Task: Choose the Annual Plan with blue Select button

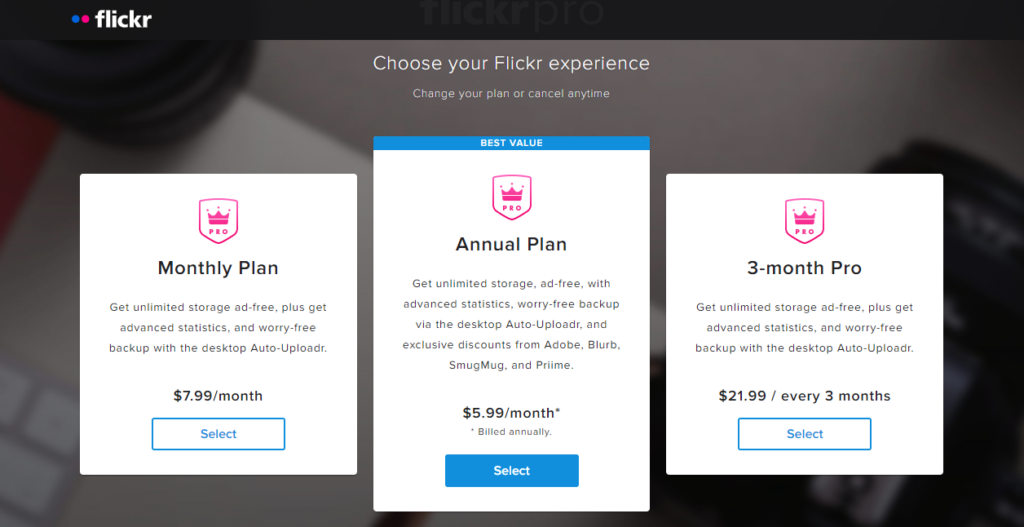Action: point(511,471)
